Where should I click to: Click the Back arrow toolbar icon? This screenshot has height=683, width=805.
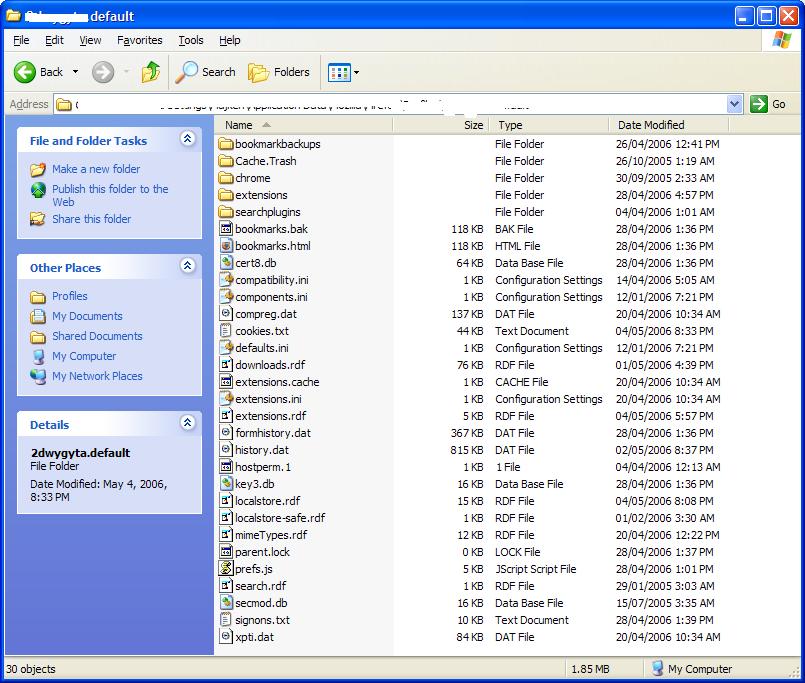[26, 72]
